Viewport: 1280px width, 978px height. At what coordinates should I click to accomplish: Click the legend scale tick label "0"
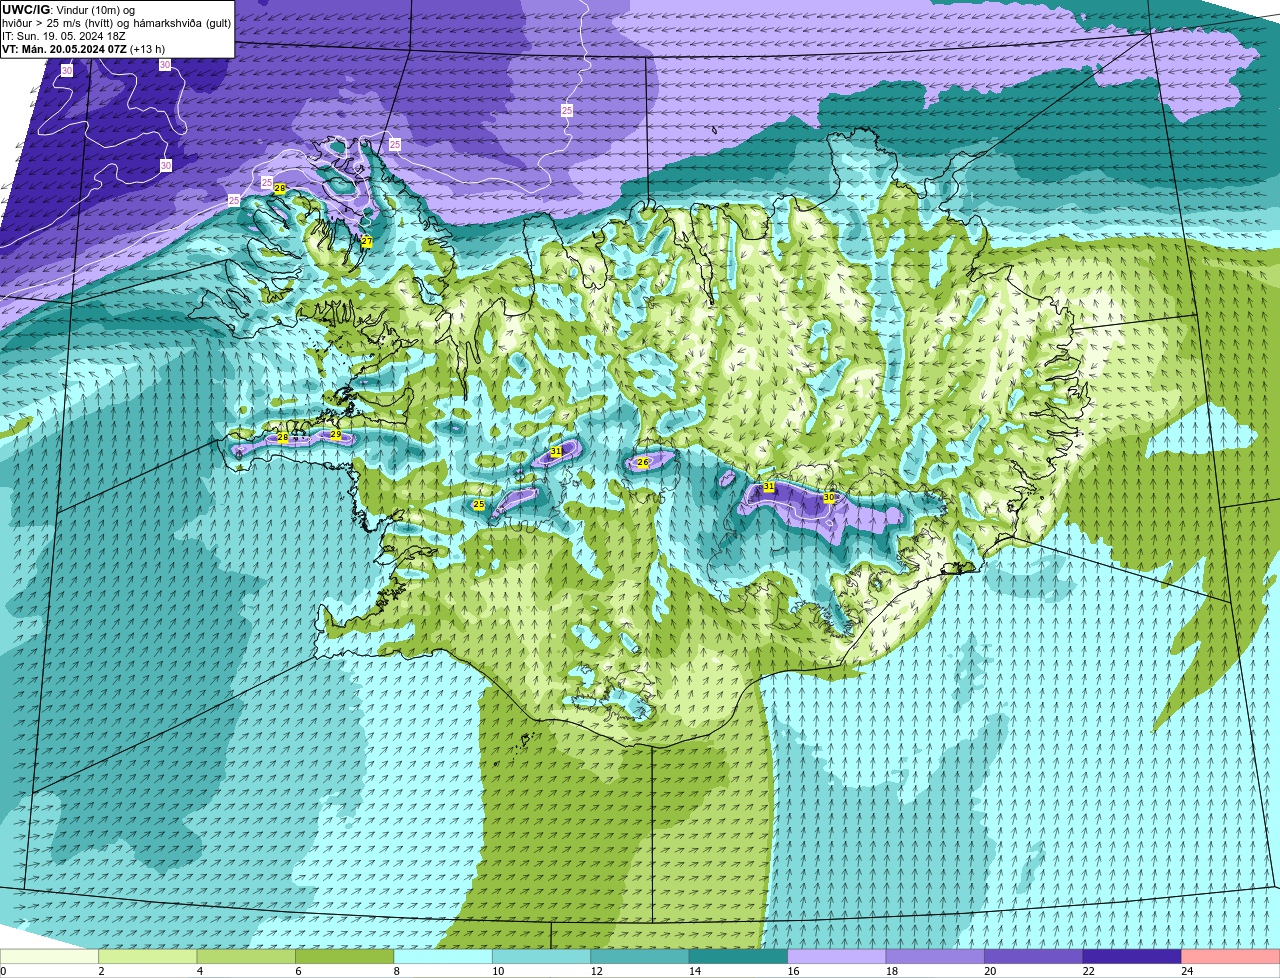pos(3,971)
